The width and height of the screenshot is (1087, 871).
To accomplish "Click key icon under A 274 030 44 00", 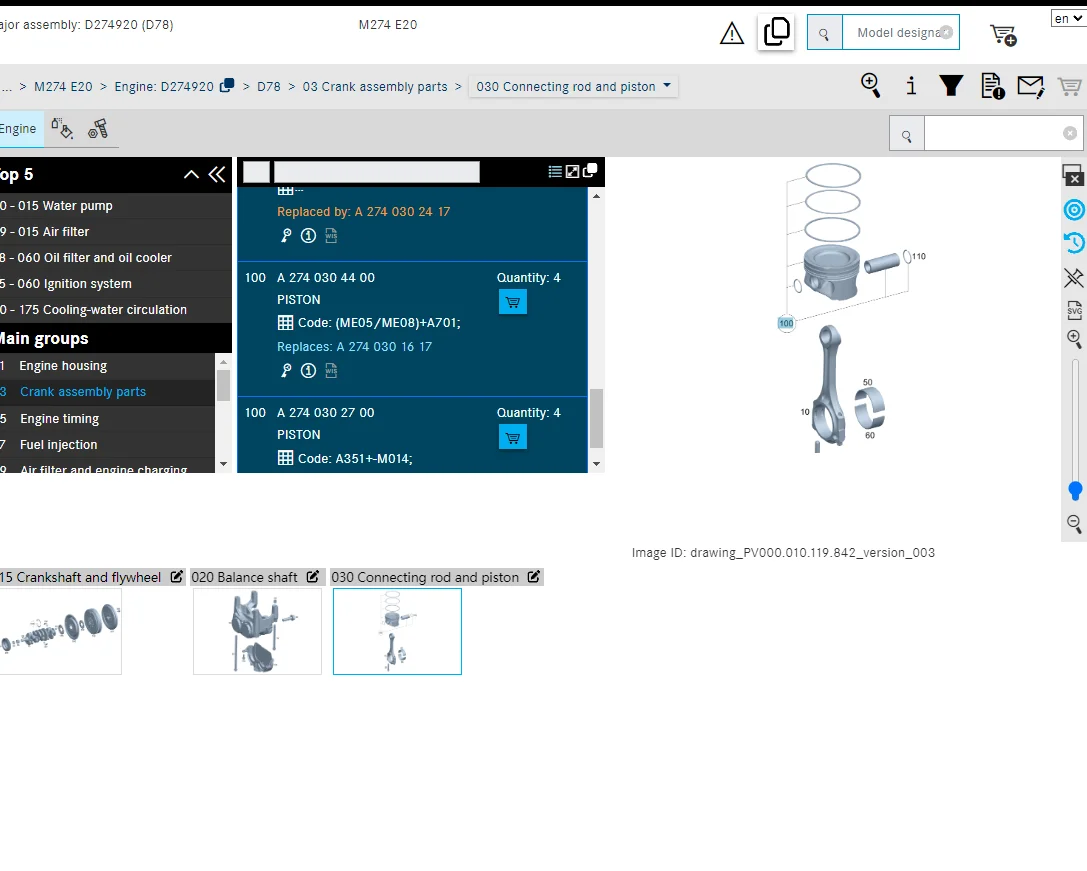I will (x=286, y=371).
